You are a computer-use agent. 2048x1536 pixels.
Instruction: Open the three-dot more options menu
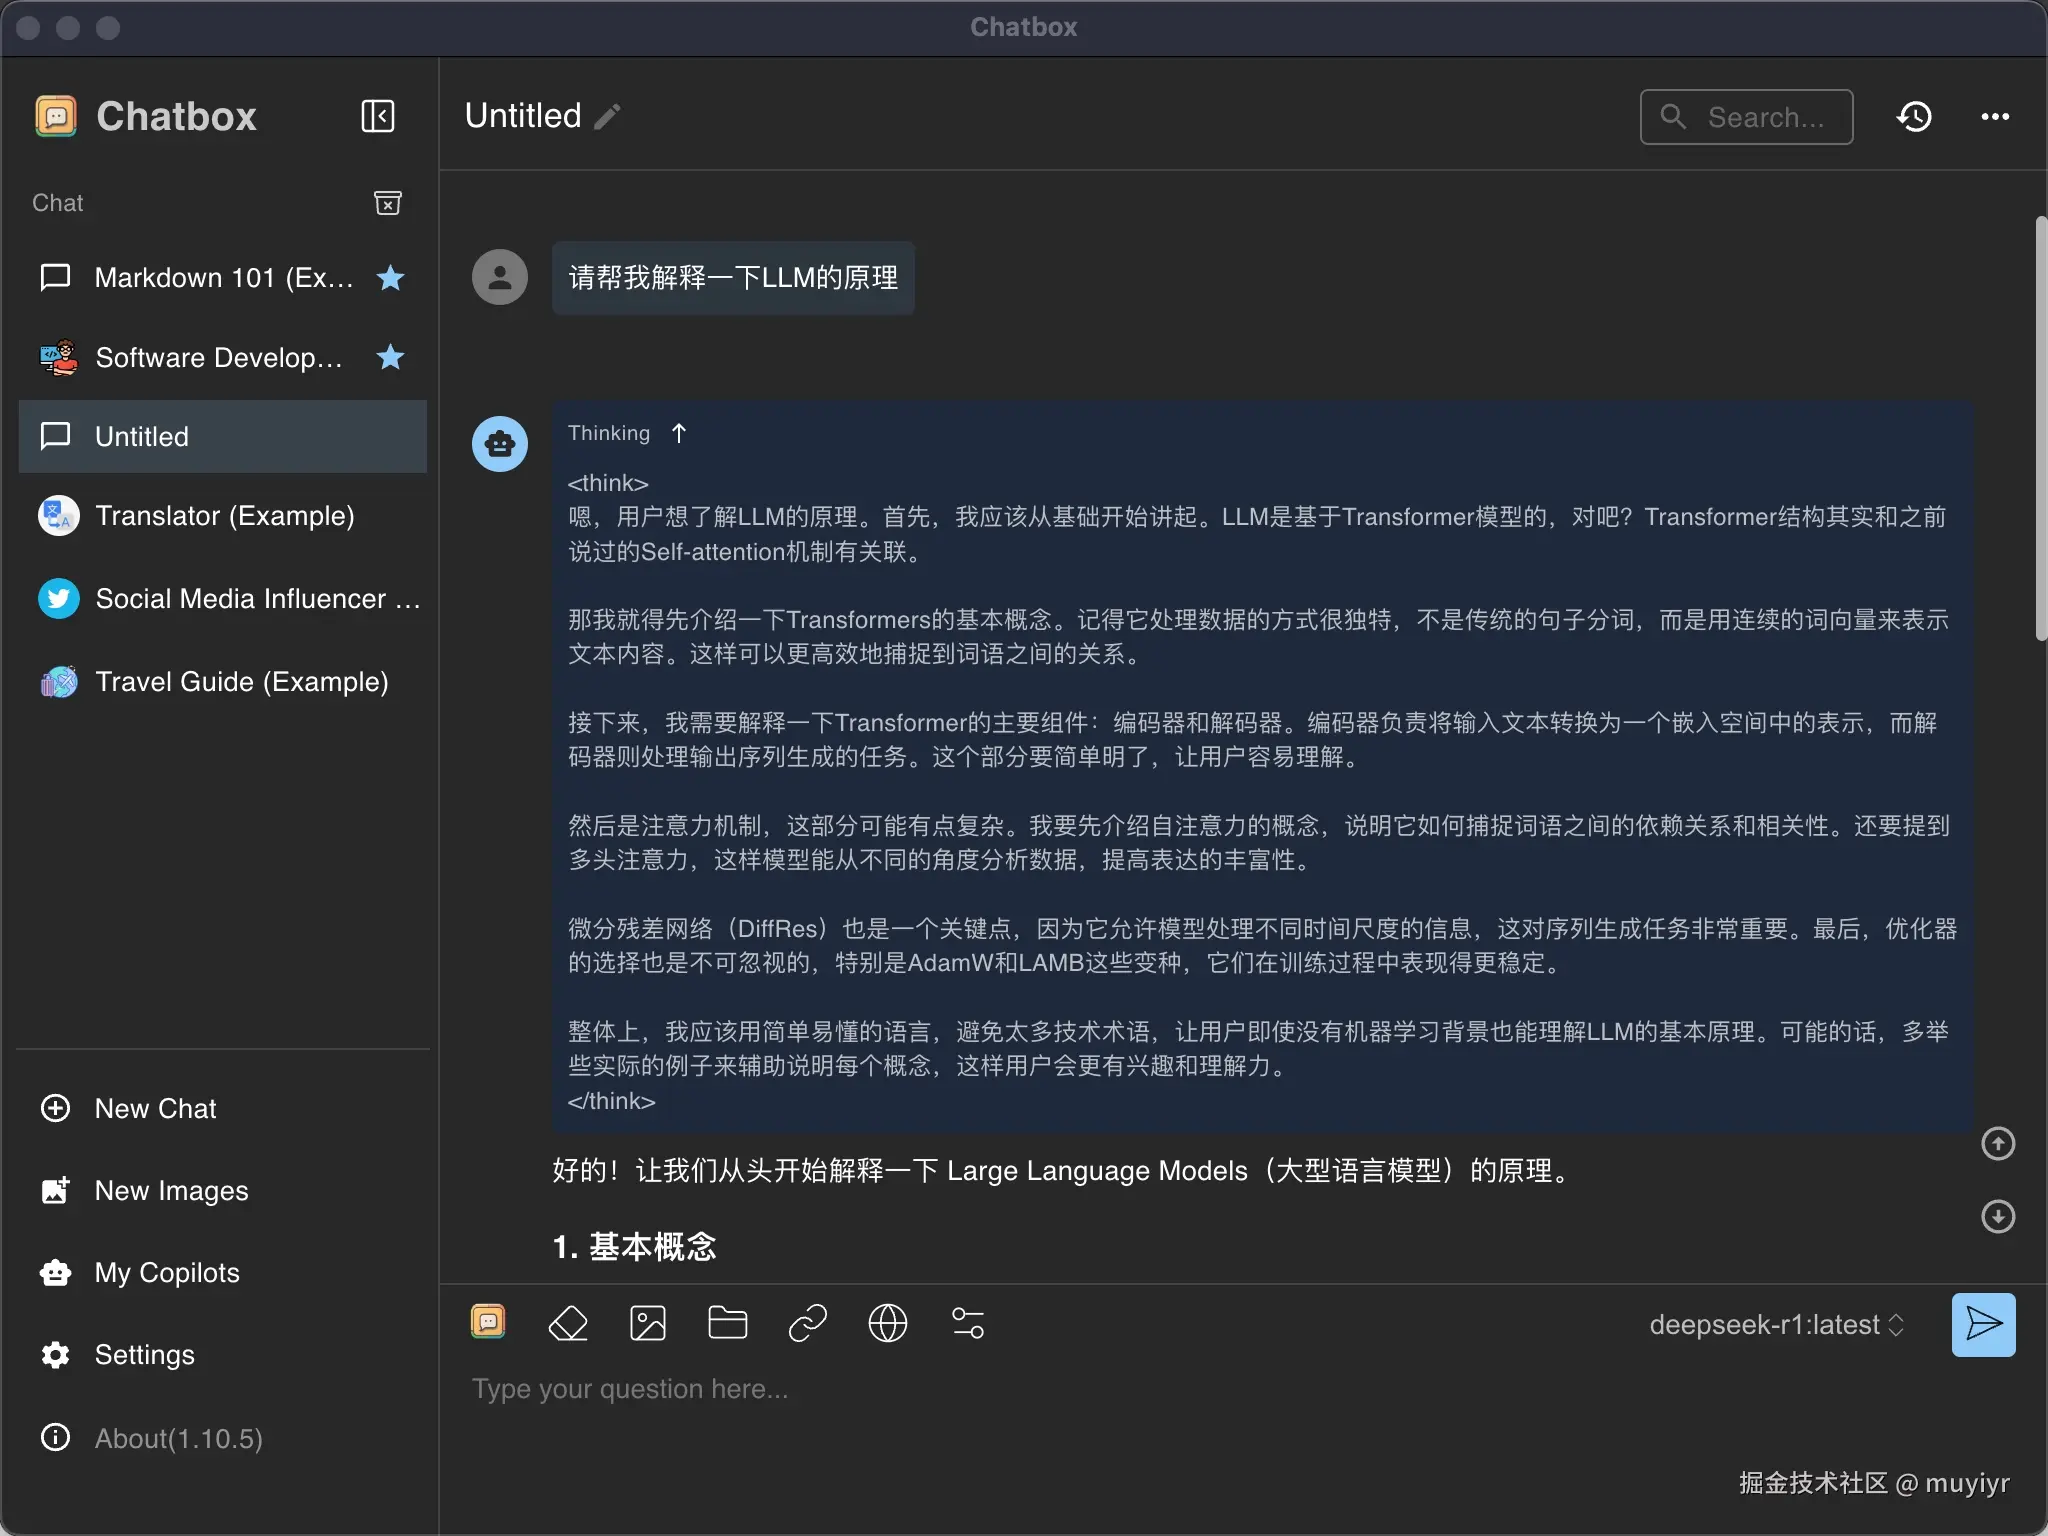point(1995,117)
